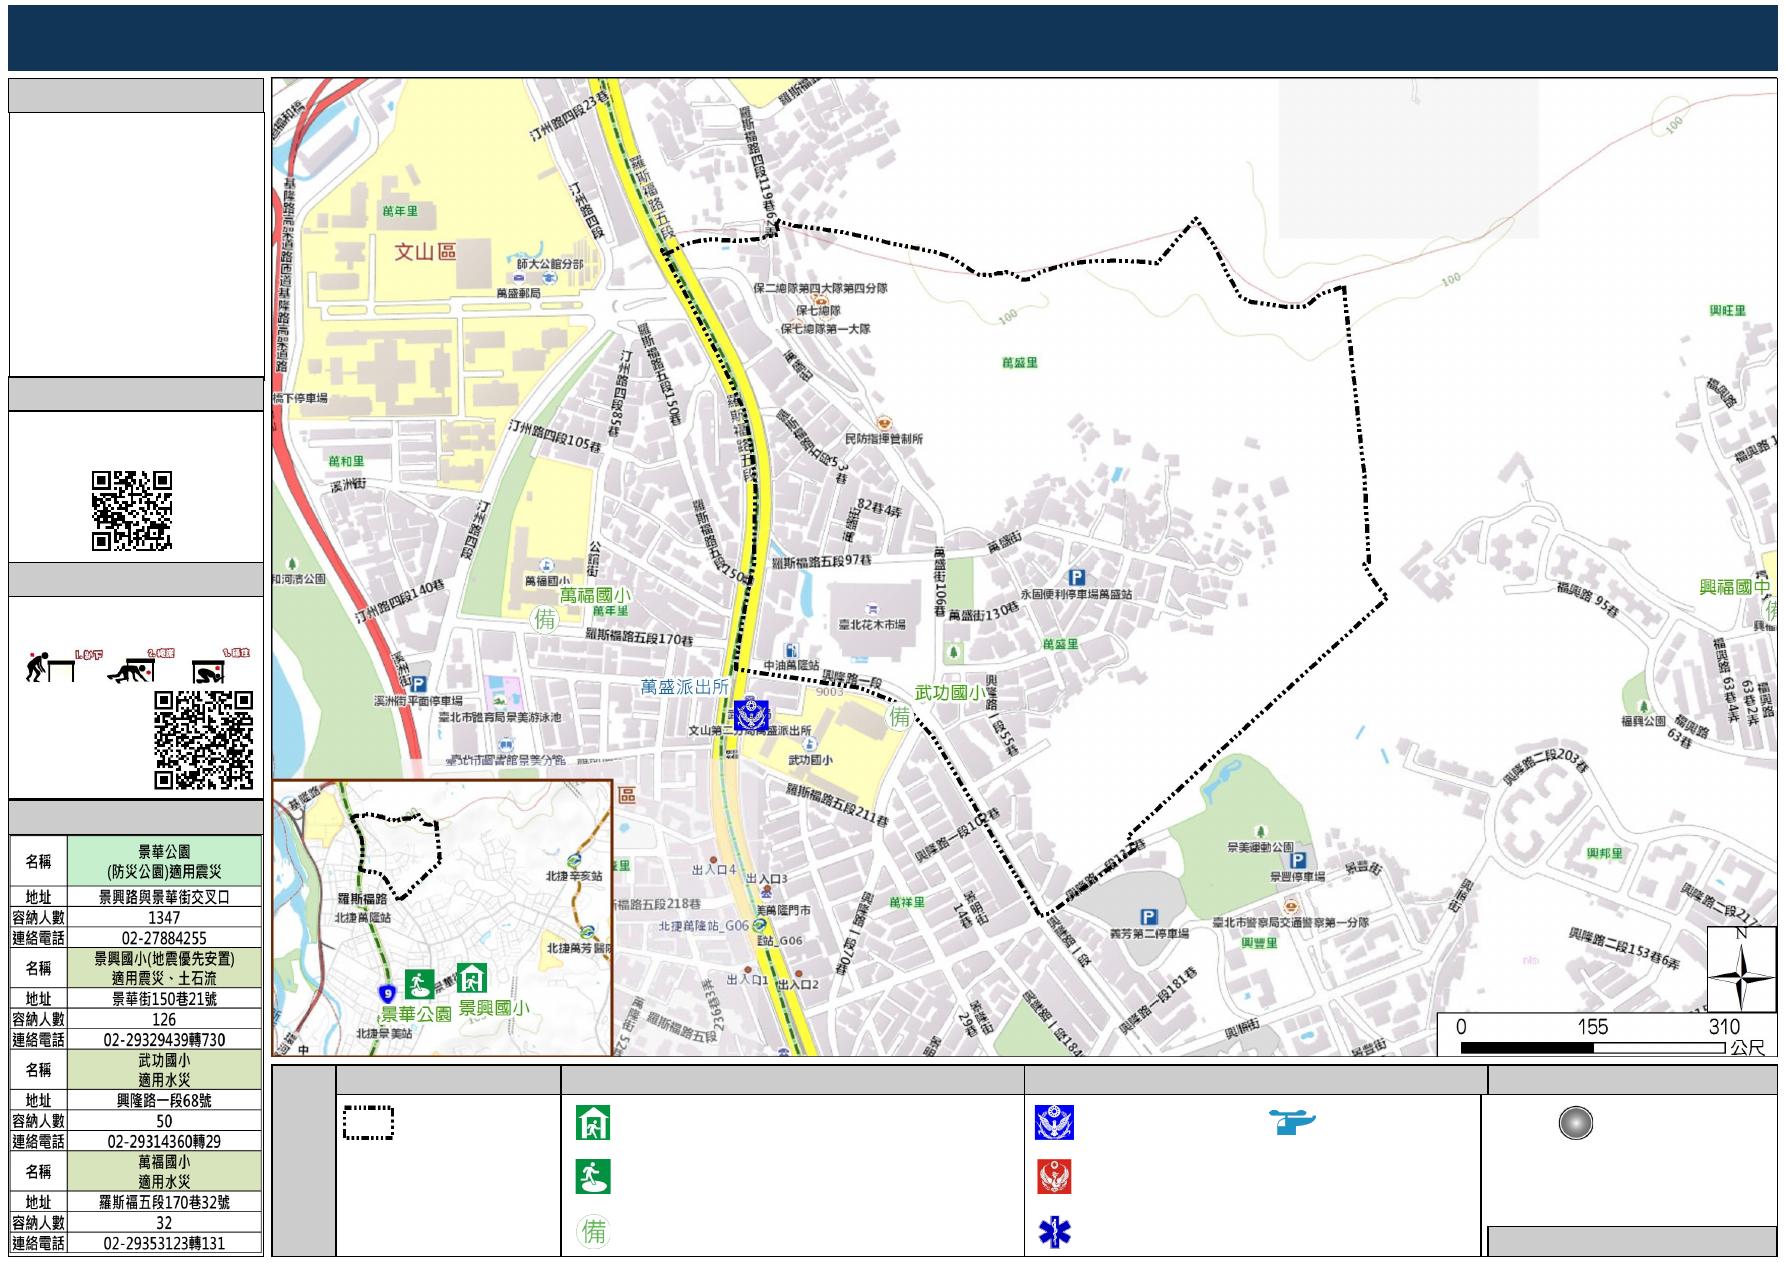Screen dimensions: 1786x1263
Task: Click the blue police badge icon on the map
Action: point(751,715)
